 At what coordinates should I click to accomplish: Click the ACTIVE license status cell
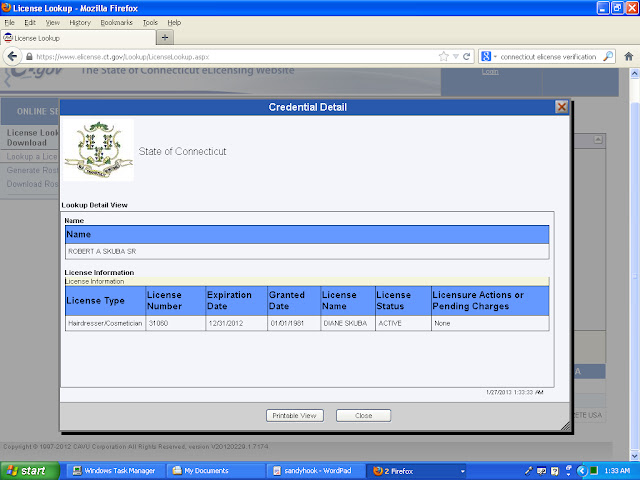point(403,323)
